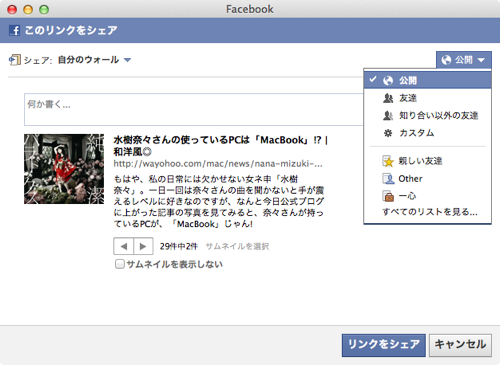Minimize the window with yellow button
The height and width of the screenshot is (365, 500).
click(x=28, y=9)
